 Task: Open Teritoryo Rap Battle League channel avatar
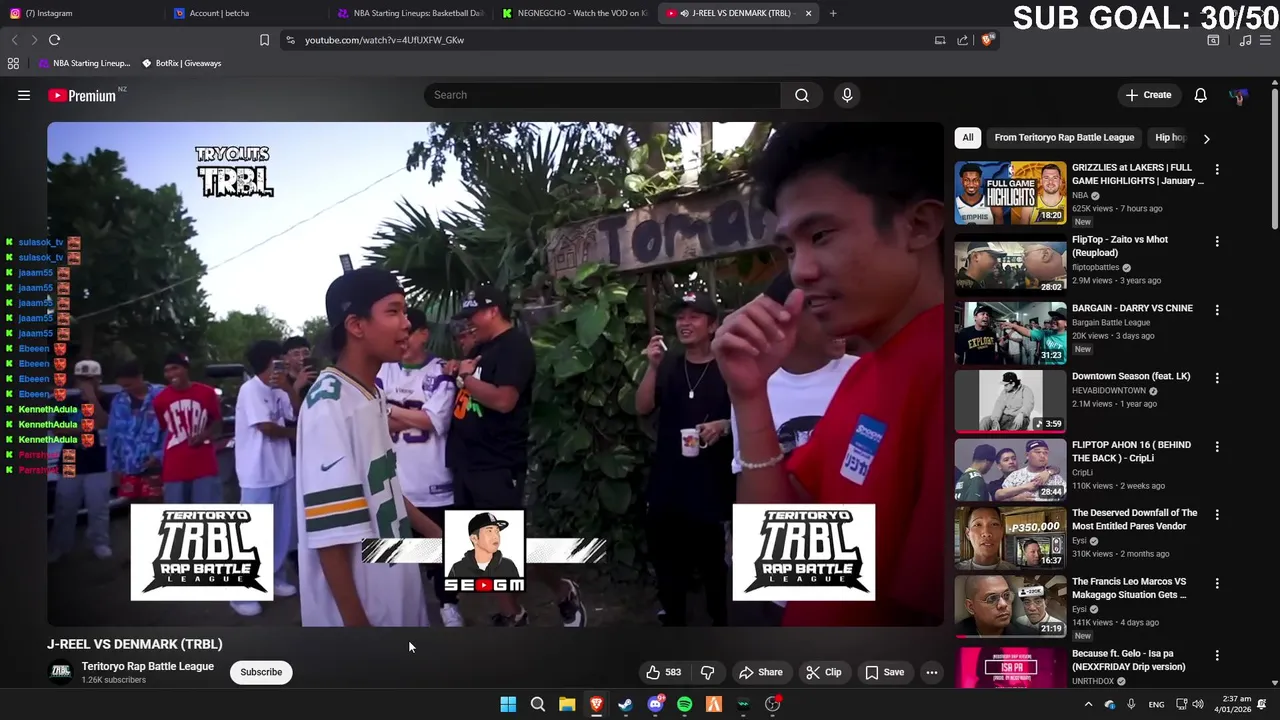point(61,672)
